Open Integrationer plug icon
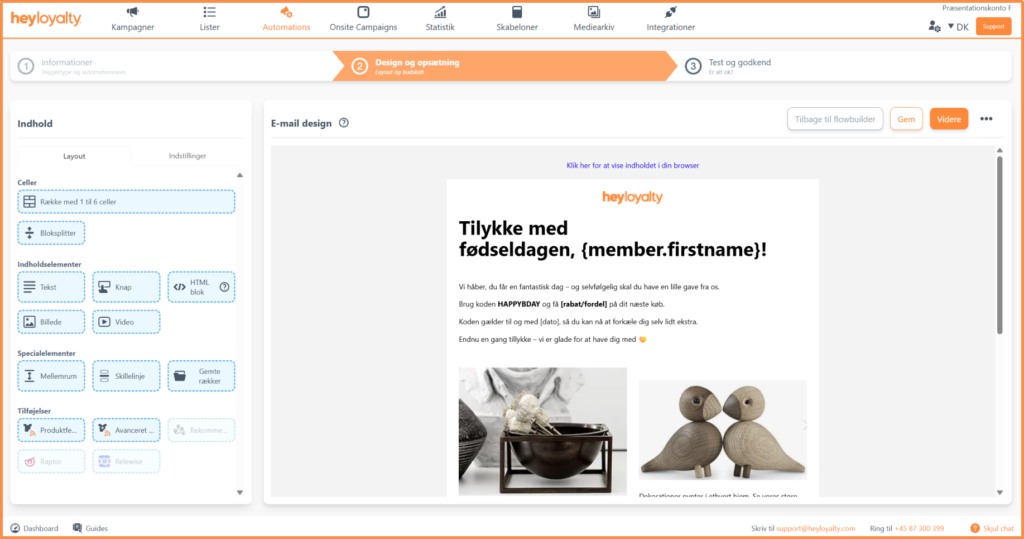1024x539 pixels. coord(670,12)
